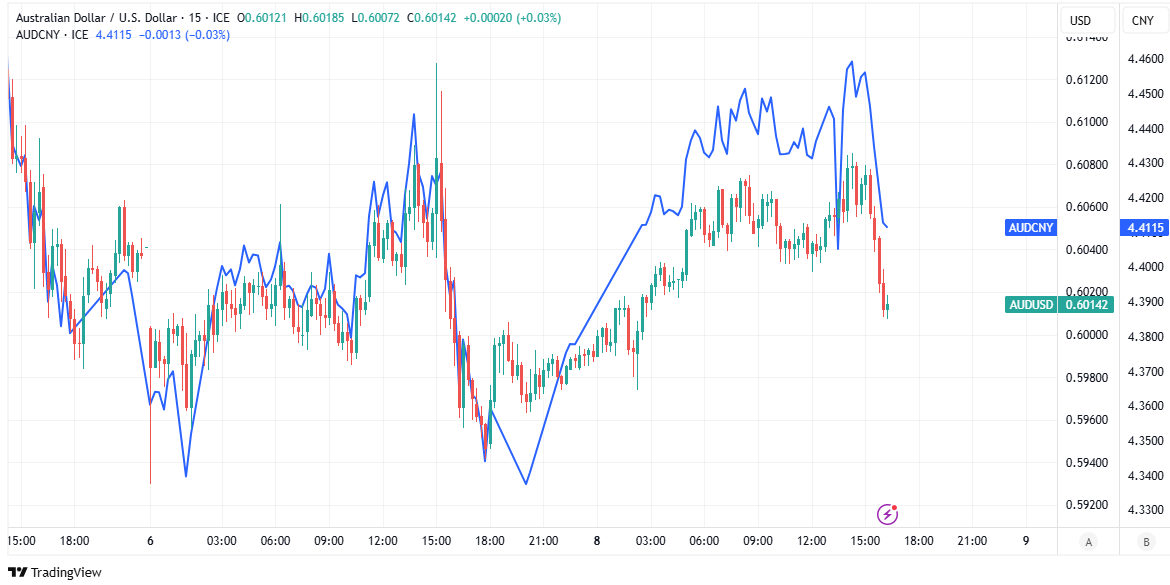Click the blue AUDCNY series label
The image size is (1170, 585).
1030,228
